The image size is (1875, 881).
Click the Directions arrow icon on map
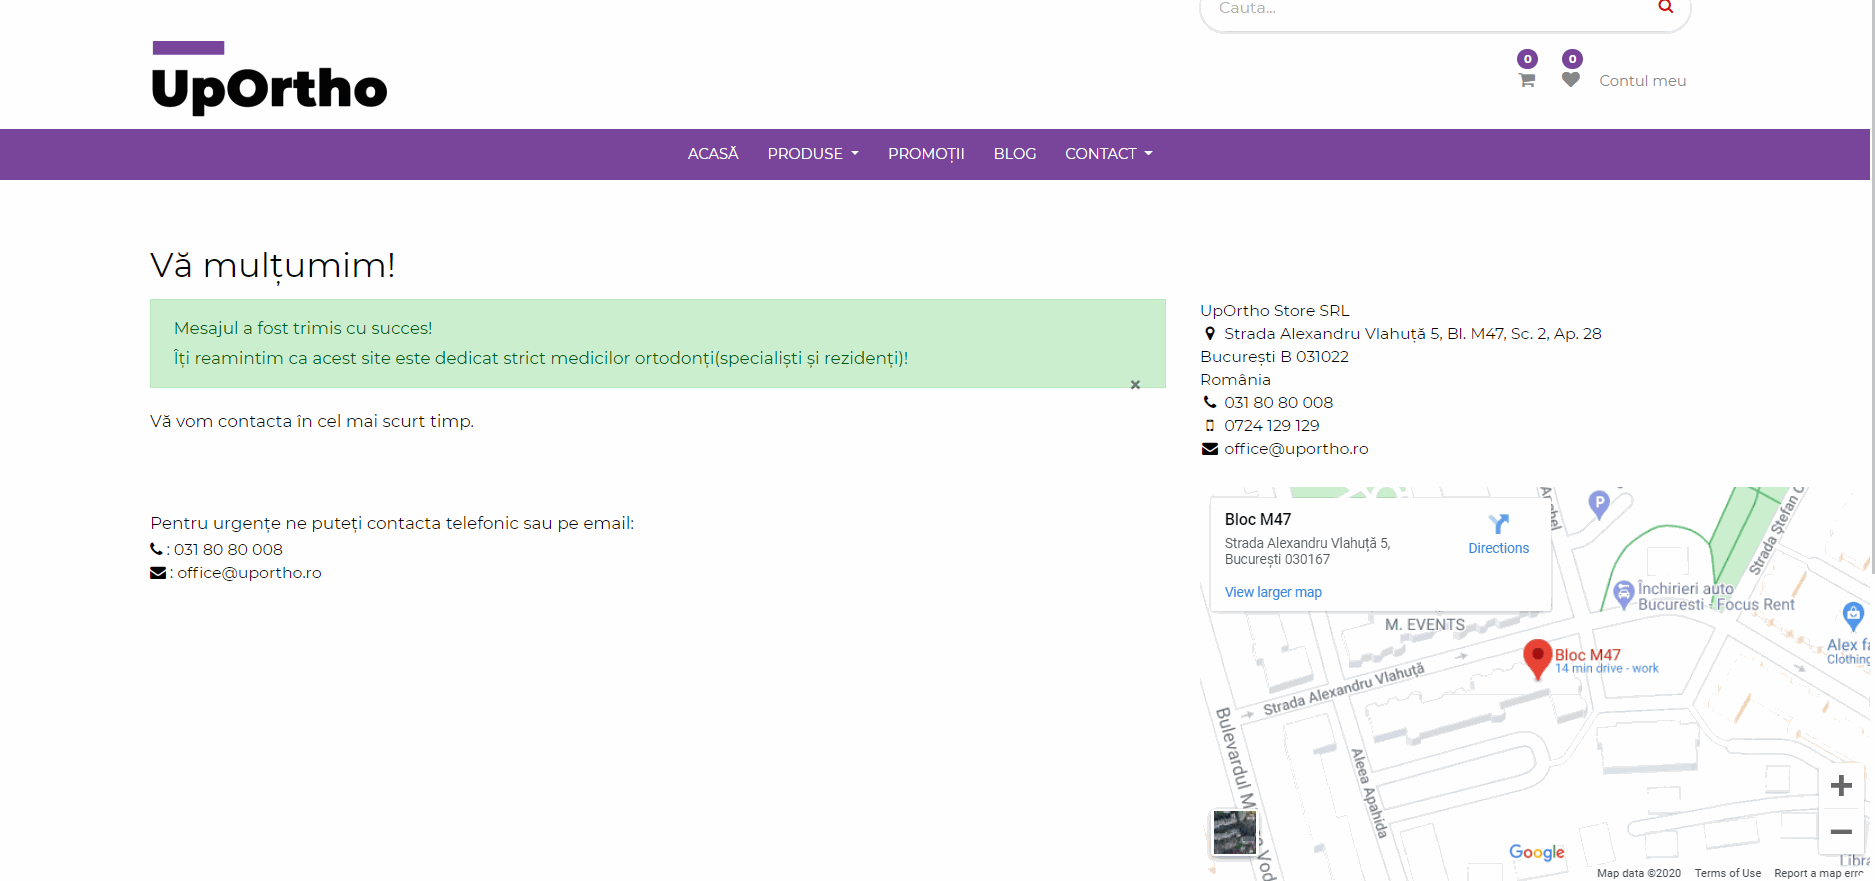[x=1498, y=524]
